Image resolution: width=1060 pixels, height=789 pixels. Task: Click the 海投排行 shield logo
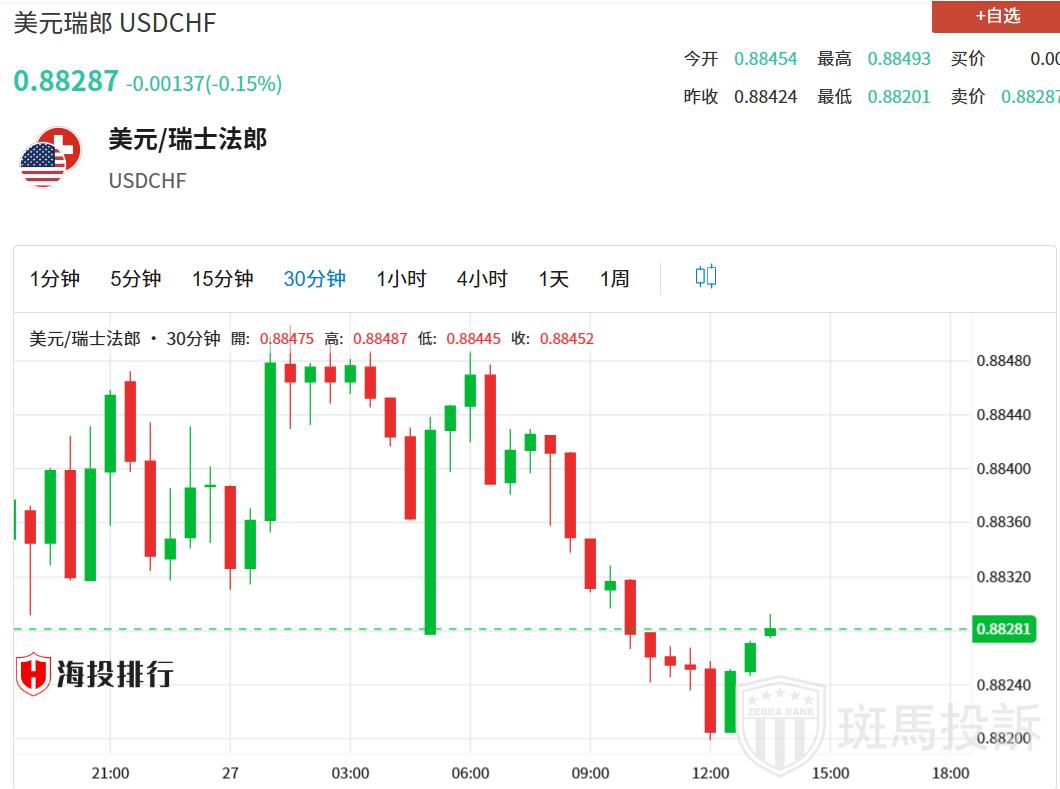coord(33,674)
